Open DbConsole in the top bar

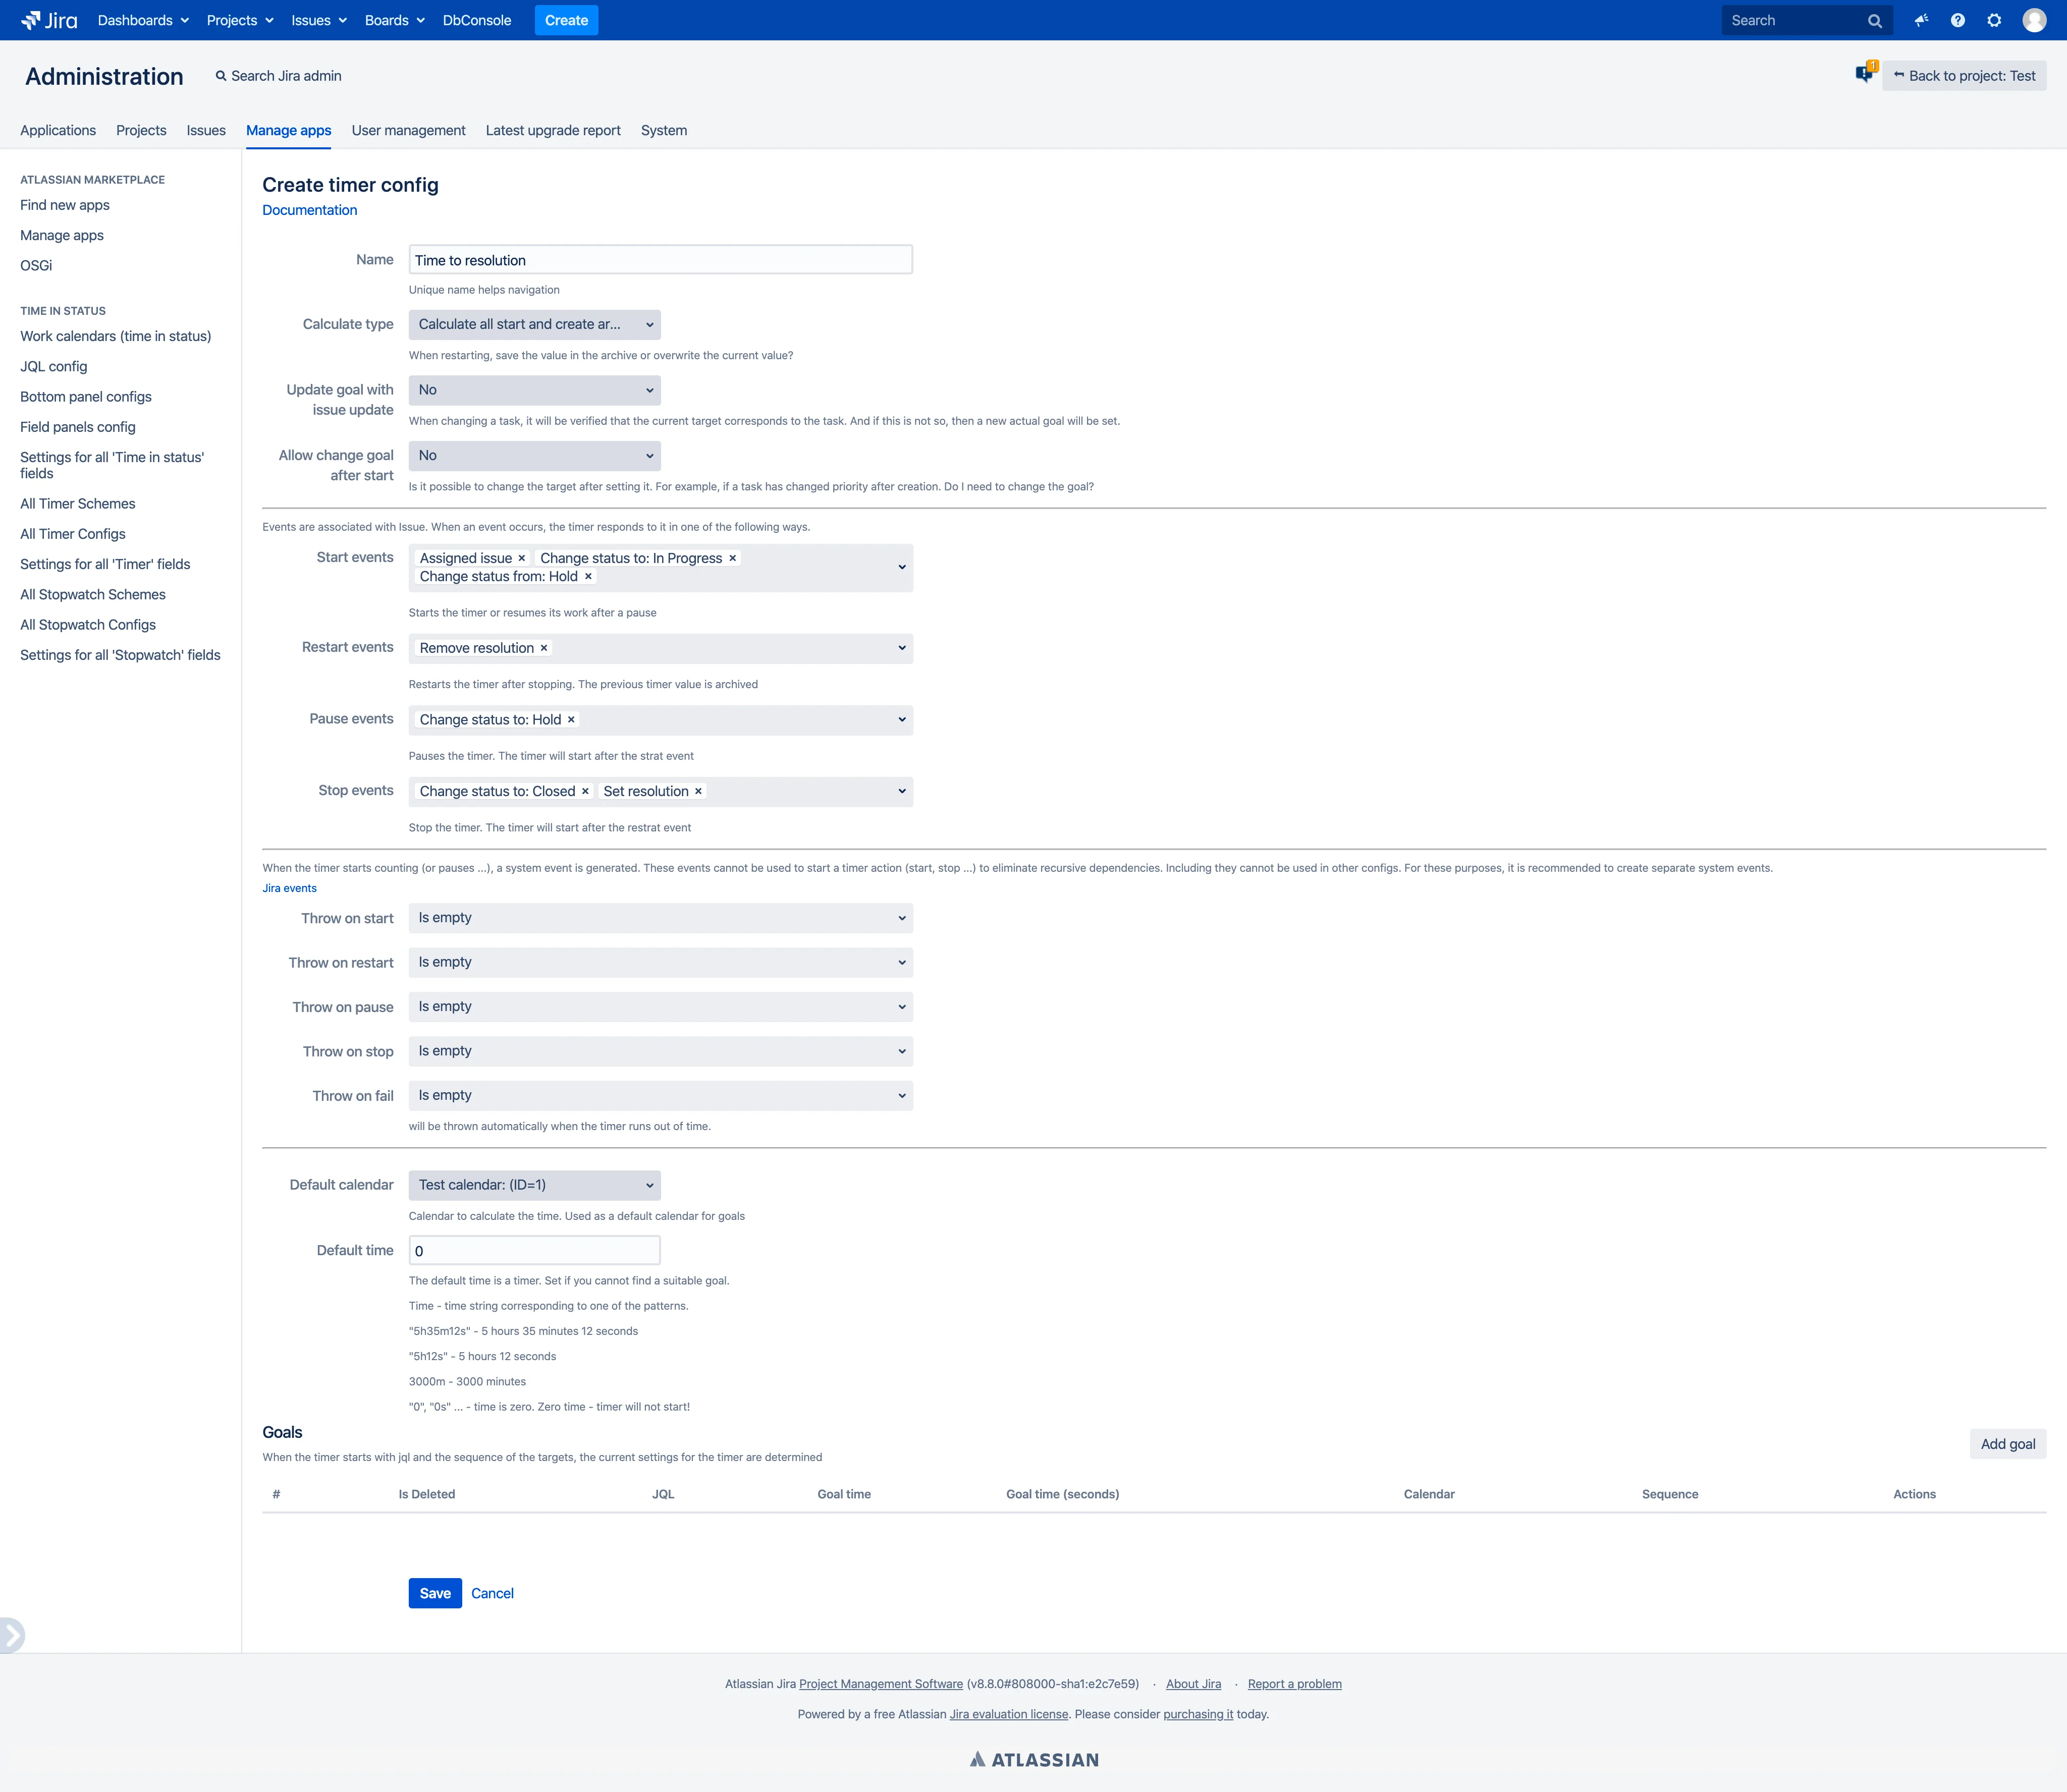(477, 20)
